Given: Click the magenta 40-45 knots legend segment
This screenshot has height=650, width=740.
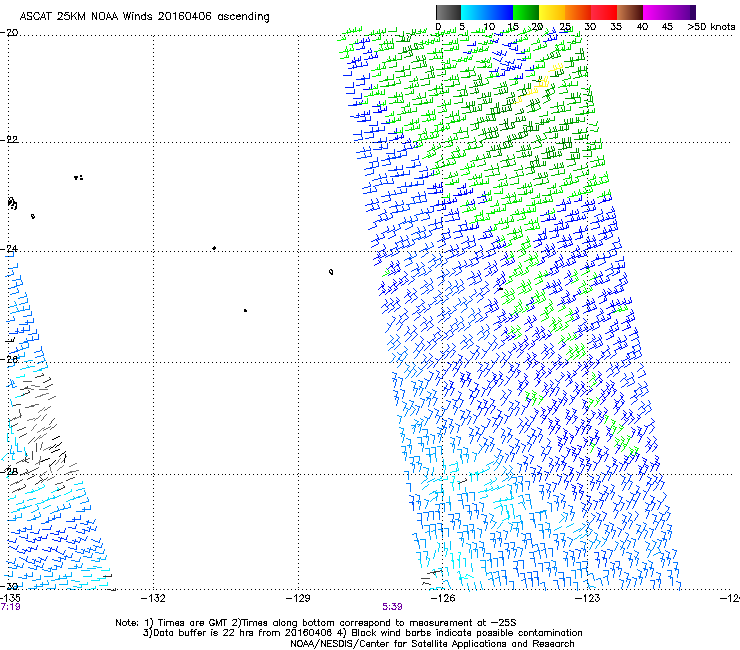Looking at the screenshot, I should click(x=656, y=12).
